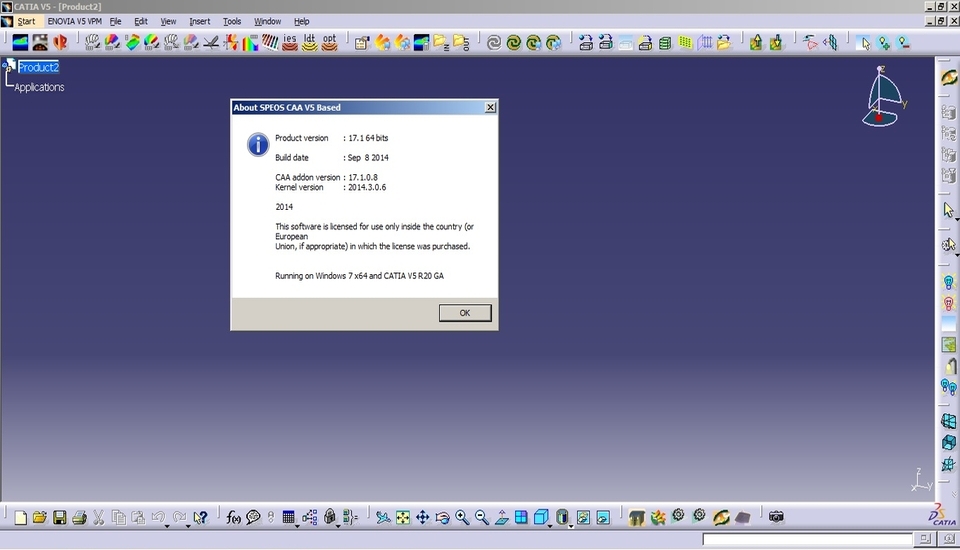Click the selection arrow in right toolbar
This screenshot has width=960, height=550.
click(948, 210)
